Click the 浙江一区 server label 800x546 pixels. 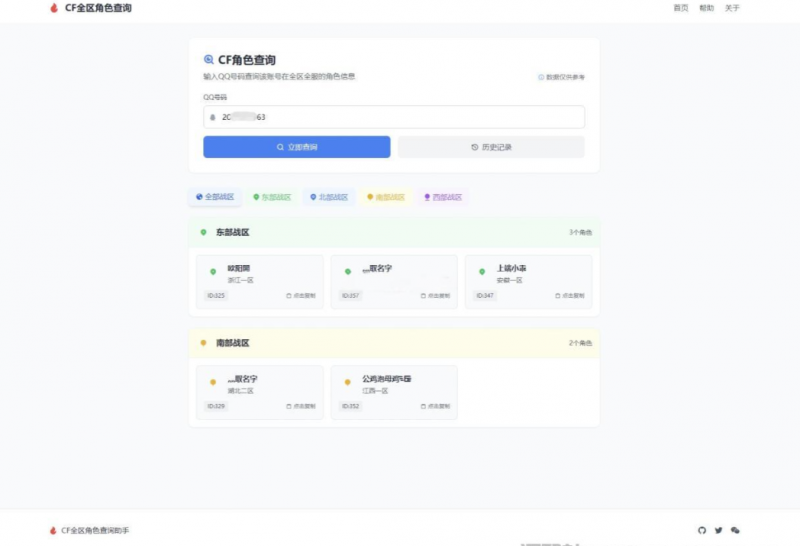[x=240, y=280]
